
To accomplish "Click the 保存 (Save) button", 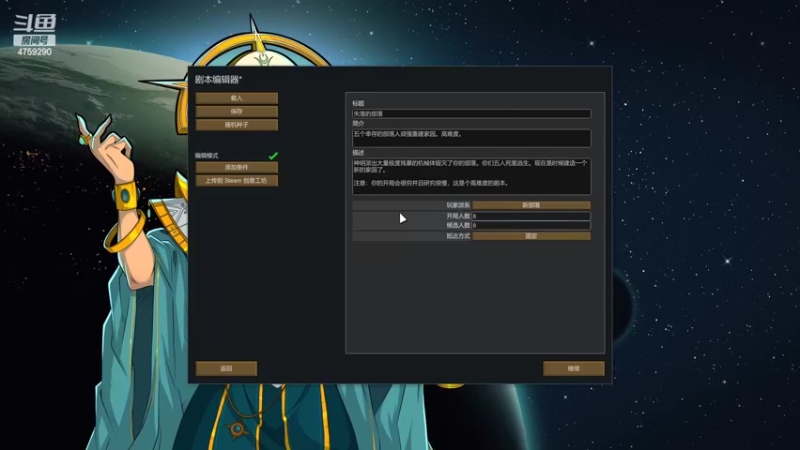I will 236,111.
